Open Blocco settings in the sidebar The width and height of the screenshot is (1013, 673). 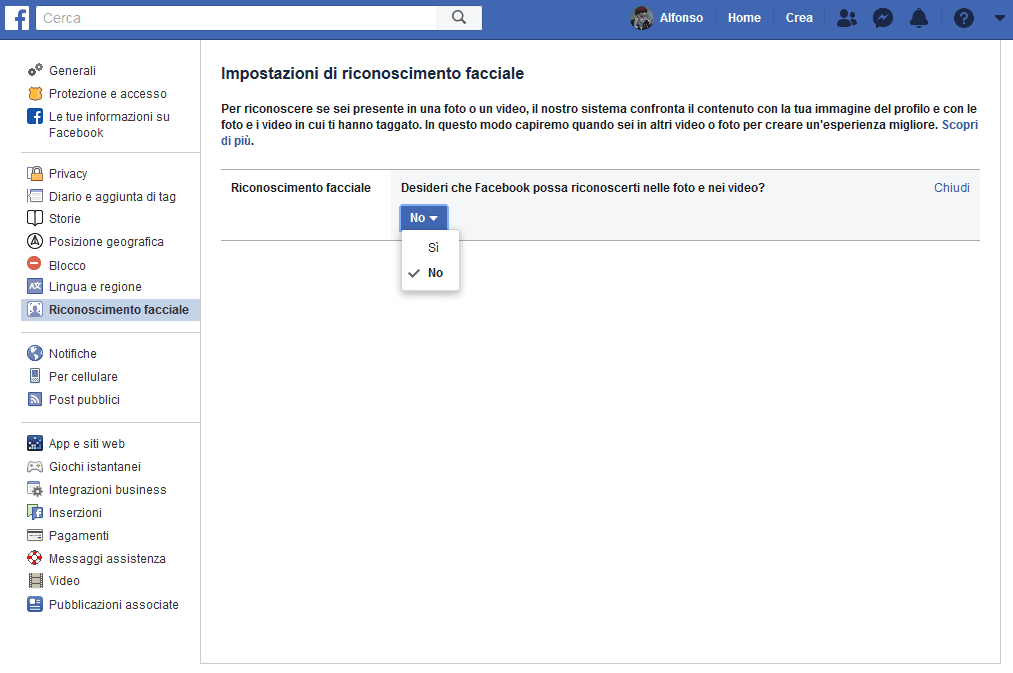(x=67, y=266)
